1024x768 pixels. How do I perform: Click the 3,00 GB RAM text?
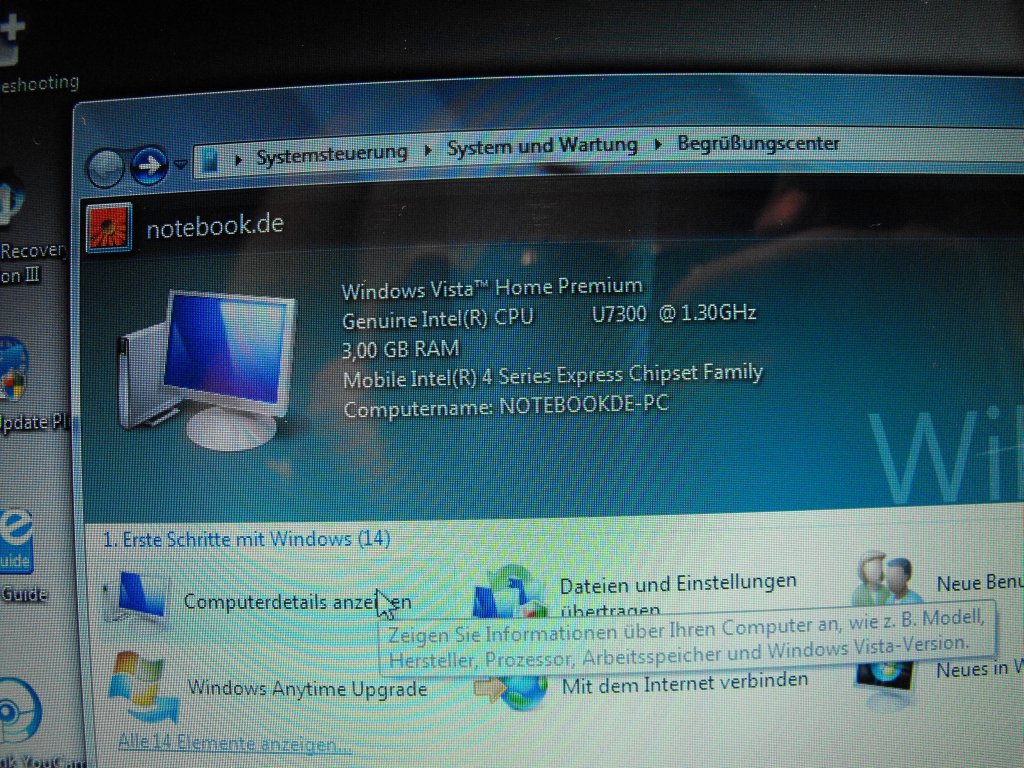click(x=400, y=349)
